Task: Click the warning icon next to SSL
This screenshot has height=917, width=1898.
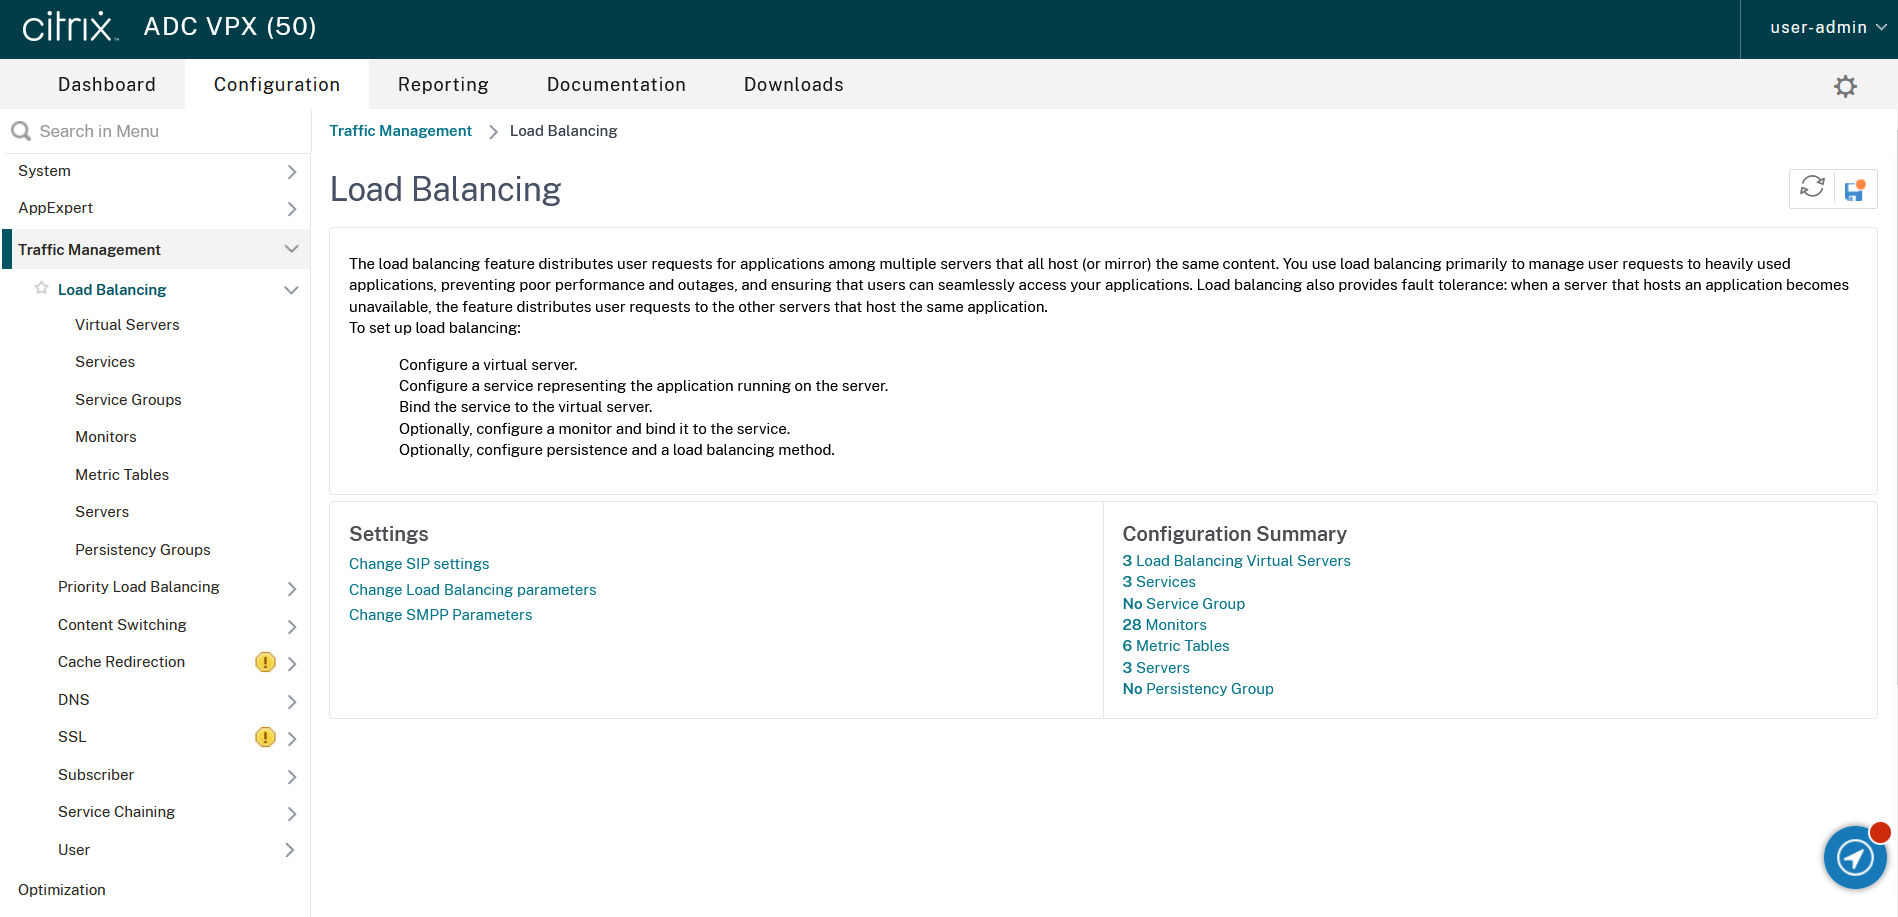Action: [265, 737]
